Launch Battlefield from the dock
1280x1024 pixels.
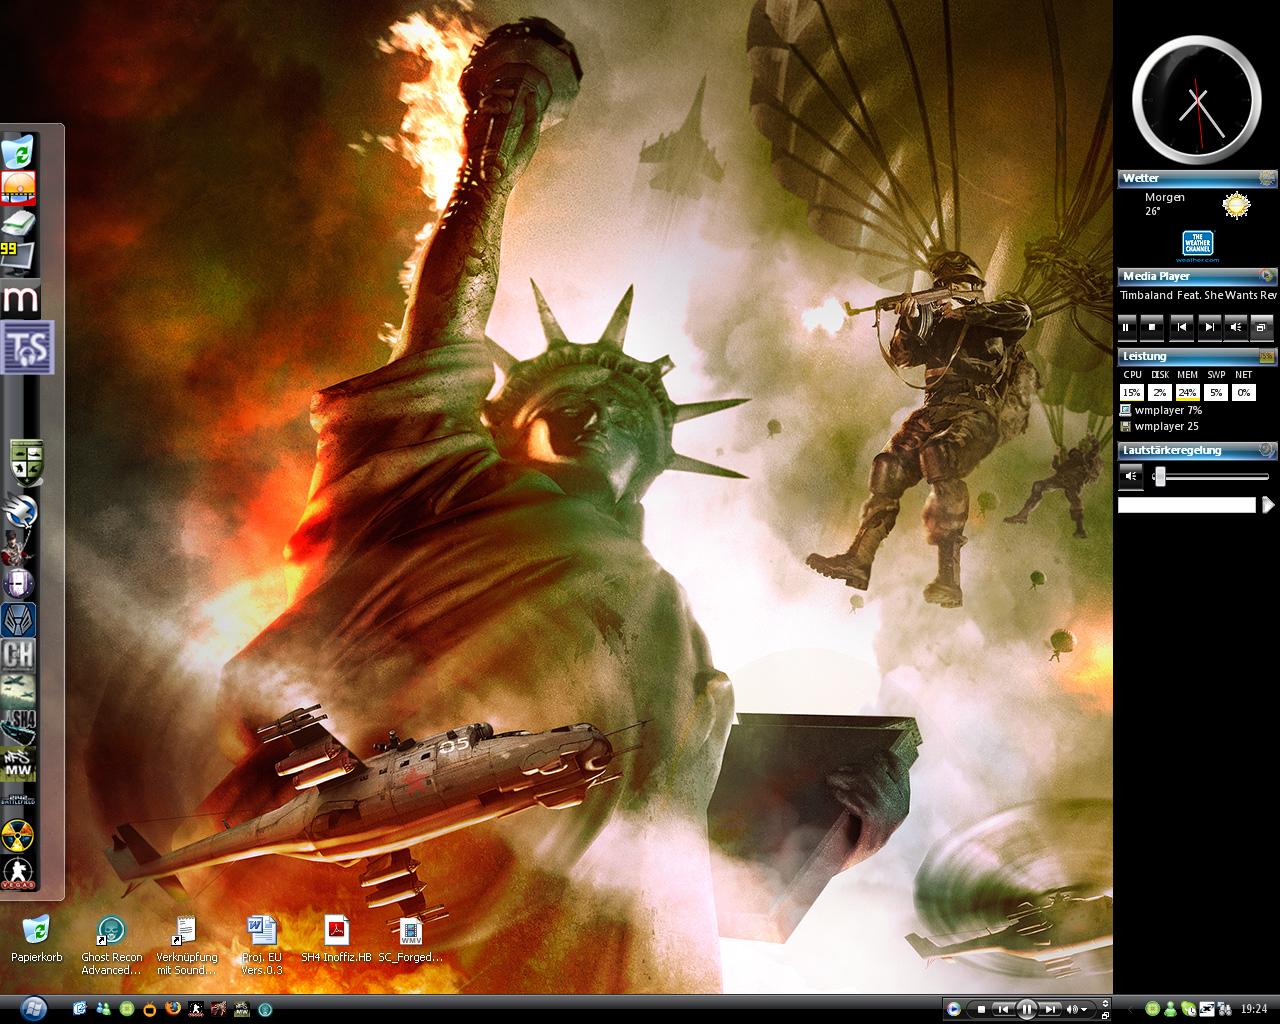click(x=18, y=798)
